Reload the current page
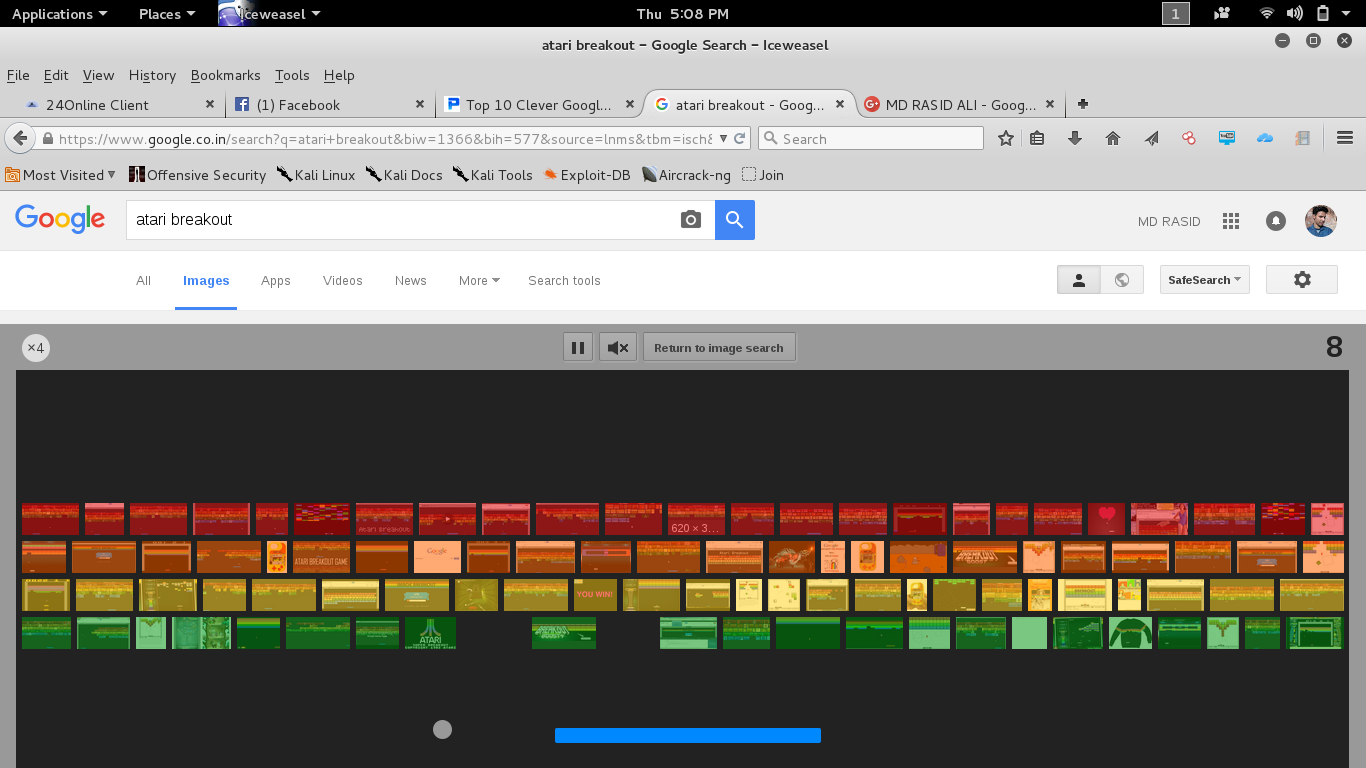The height and width of the screenshot is (768, 1366). tap(740, 139)
